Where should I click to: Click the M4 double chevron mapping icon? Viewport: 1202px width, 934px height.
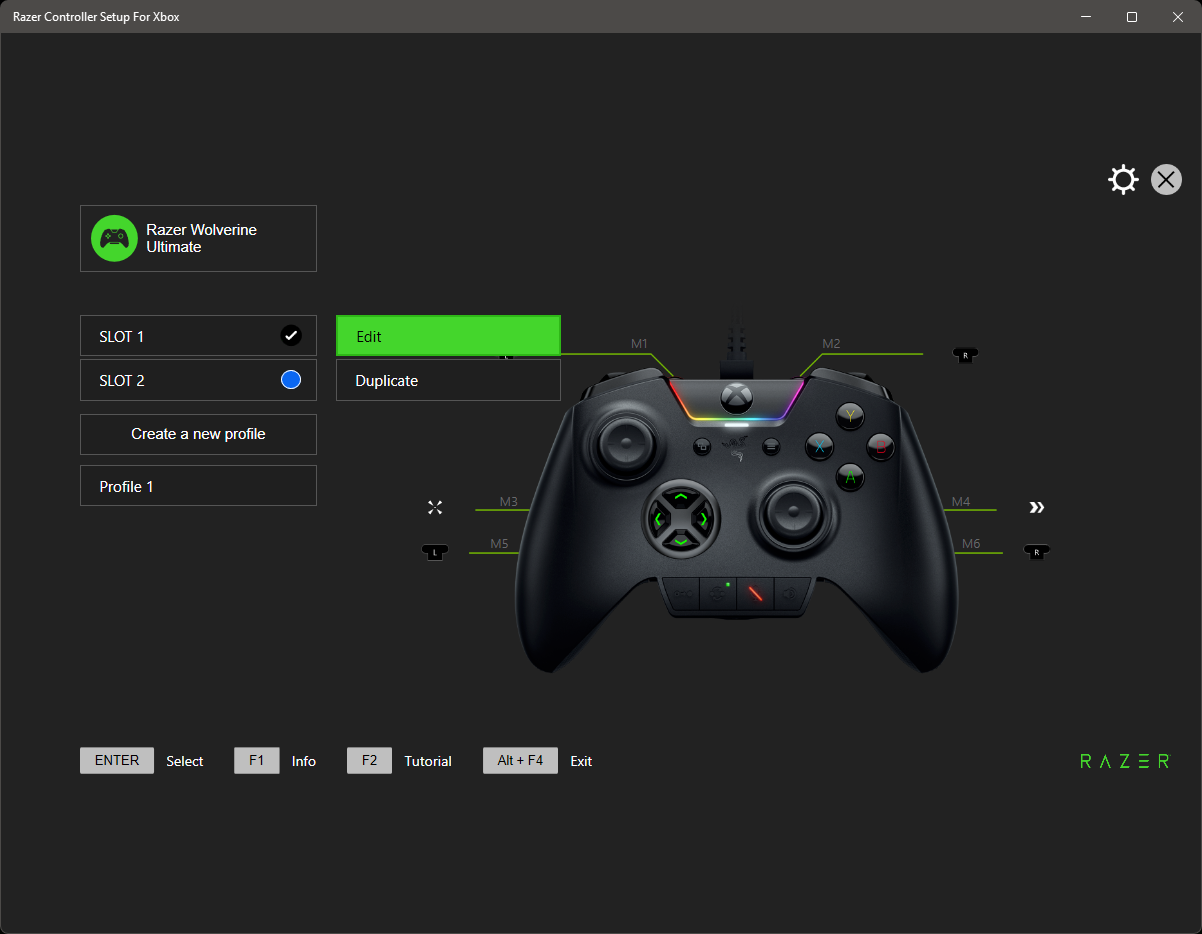[x=1037, y=508]
